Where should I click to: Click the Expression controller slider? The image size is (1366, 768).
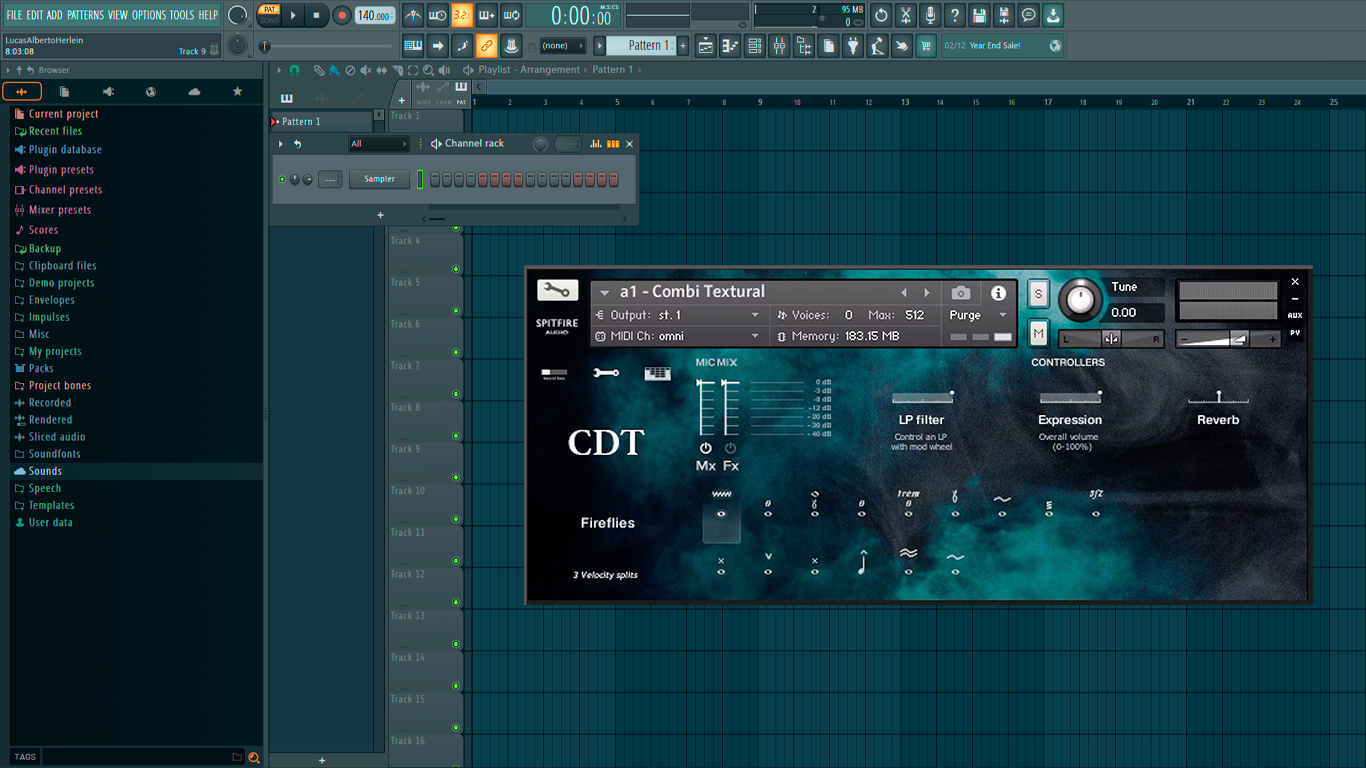pyautogui.click(x=1070, y=398)
